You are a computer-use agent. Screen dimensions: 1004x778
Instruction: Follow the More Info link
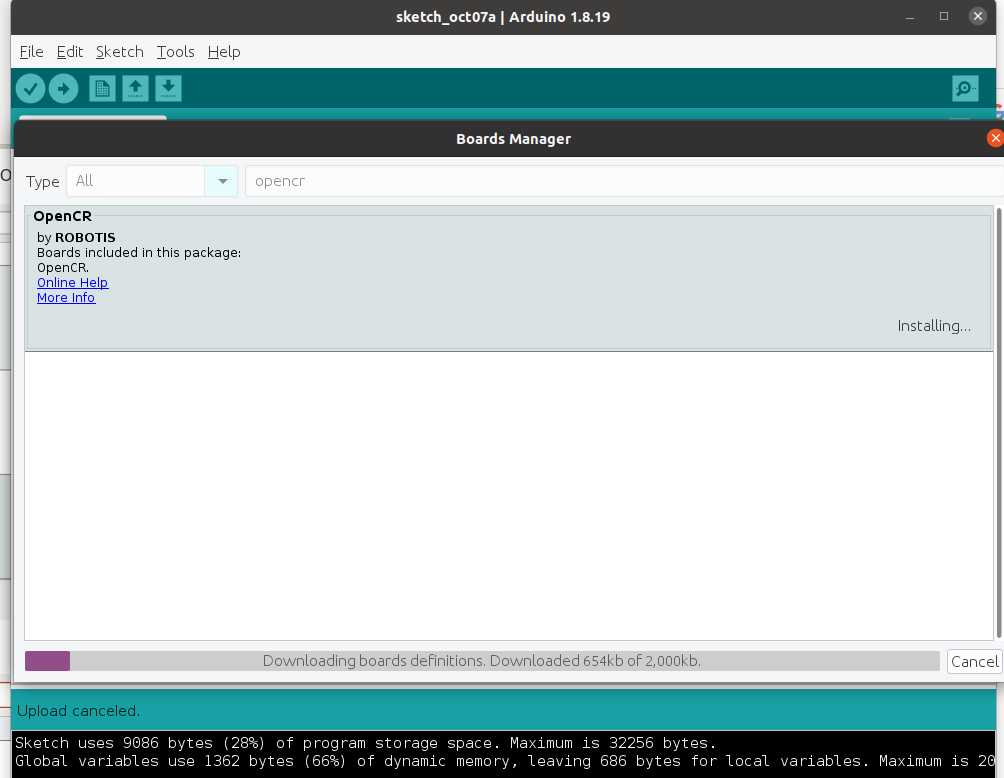(66, 298)
